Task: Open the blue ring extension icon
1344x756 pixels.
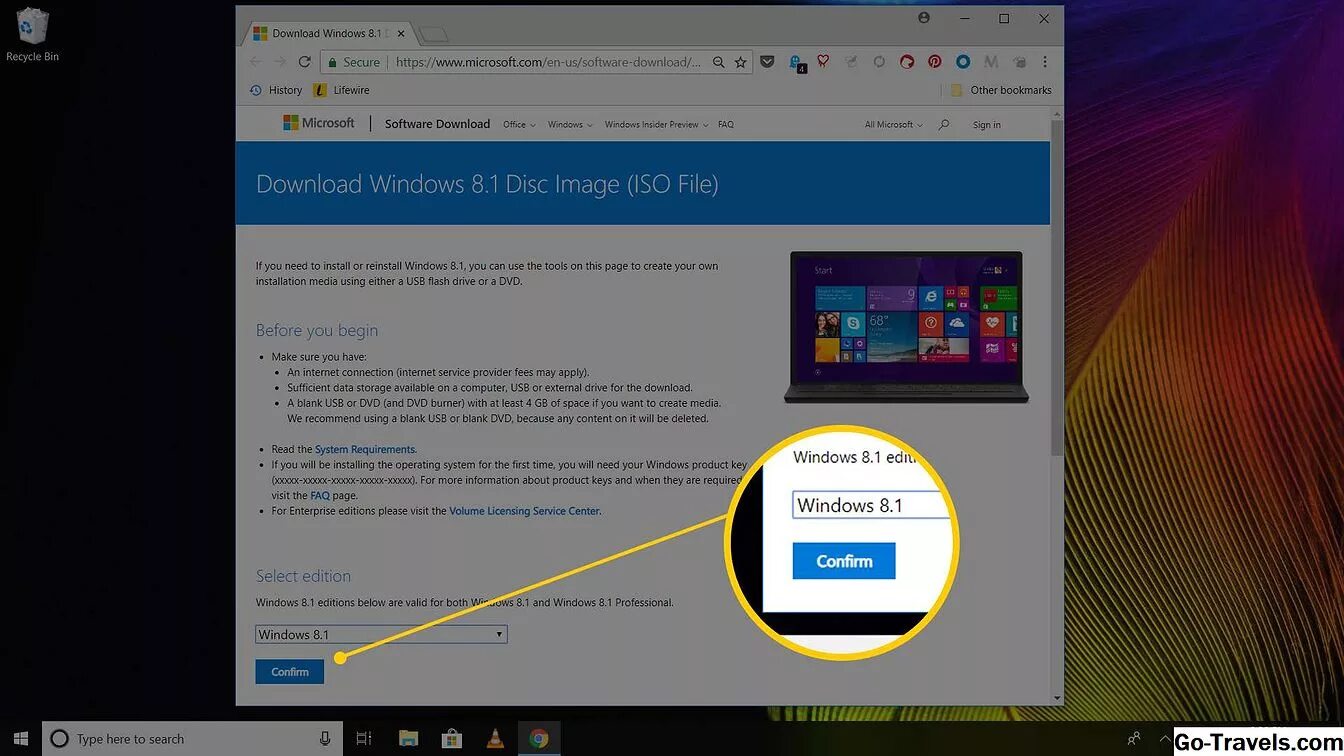Action: [963, 62]
